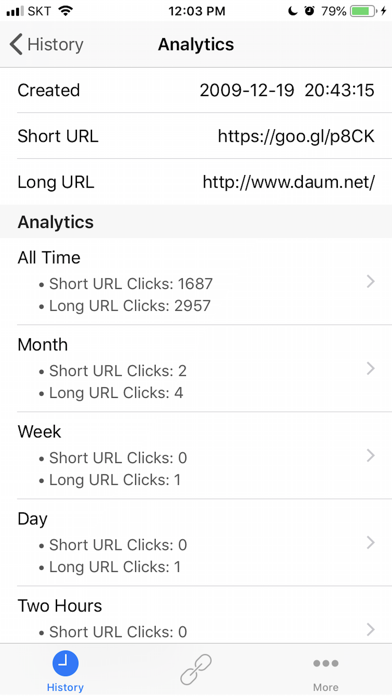Expand Week analytics chevron
Image resolution: width=392 pixels, height=696 pixels.
click(371, 455)
